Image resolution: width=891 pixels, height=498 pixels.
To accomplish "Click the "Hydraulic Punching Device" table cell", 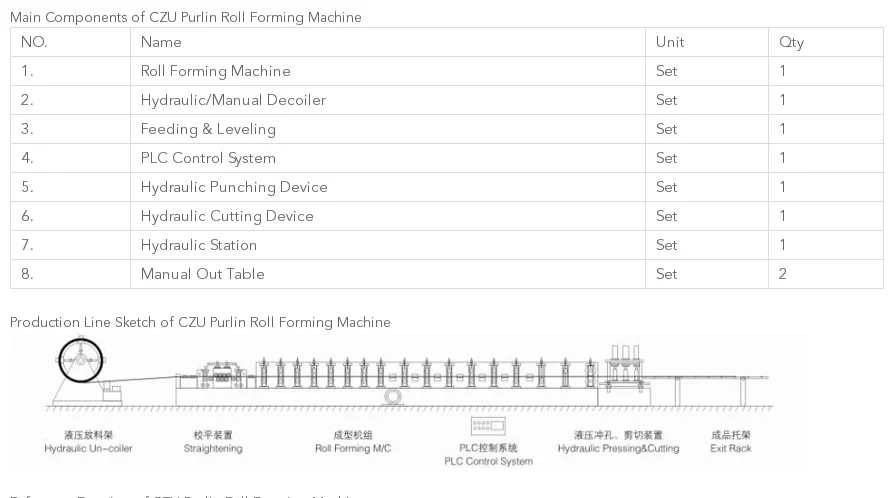I will coord(234,187).
